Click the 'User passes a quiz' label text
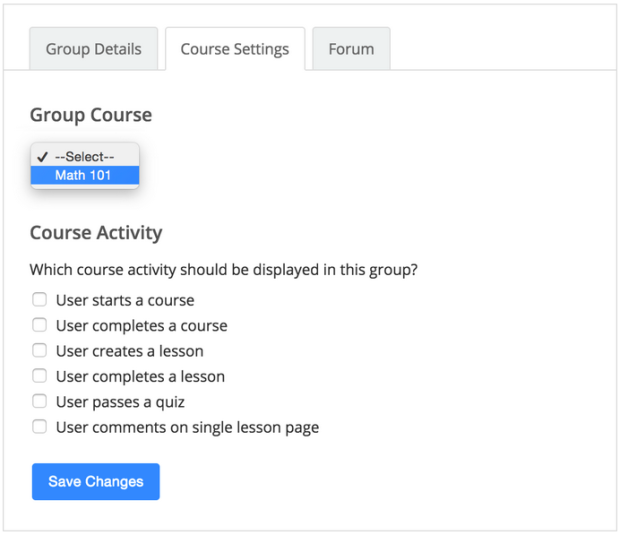The image size is (620, 535). [120, 402]
